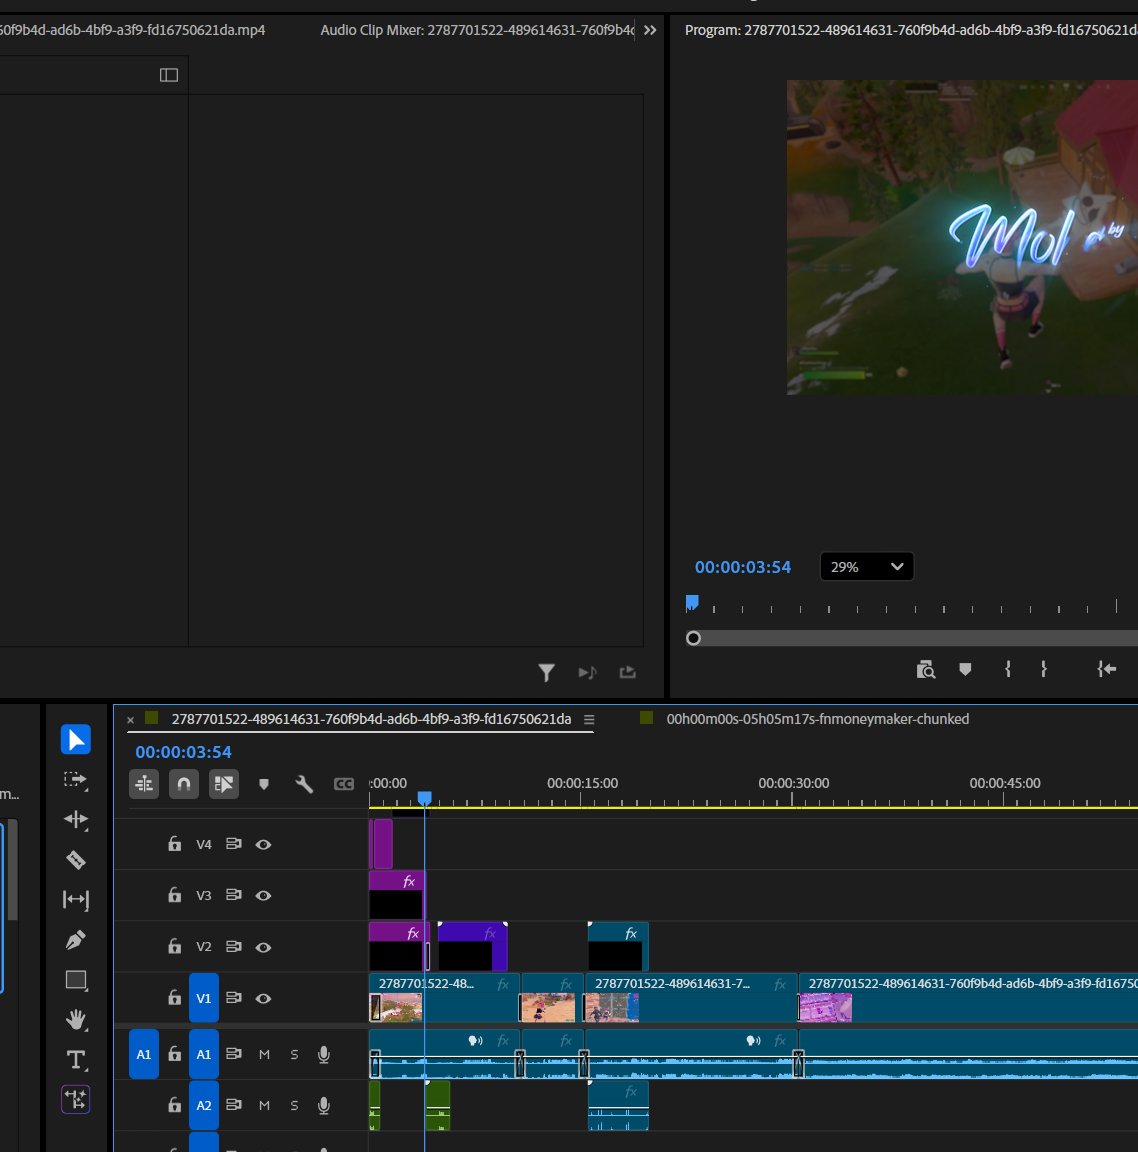This screenshot has height=1152, width=1138.
Task: Click Program monitor playhead marker
Action: coord(692,603)
